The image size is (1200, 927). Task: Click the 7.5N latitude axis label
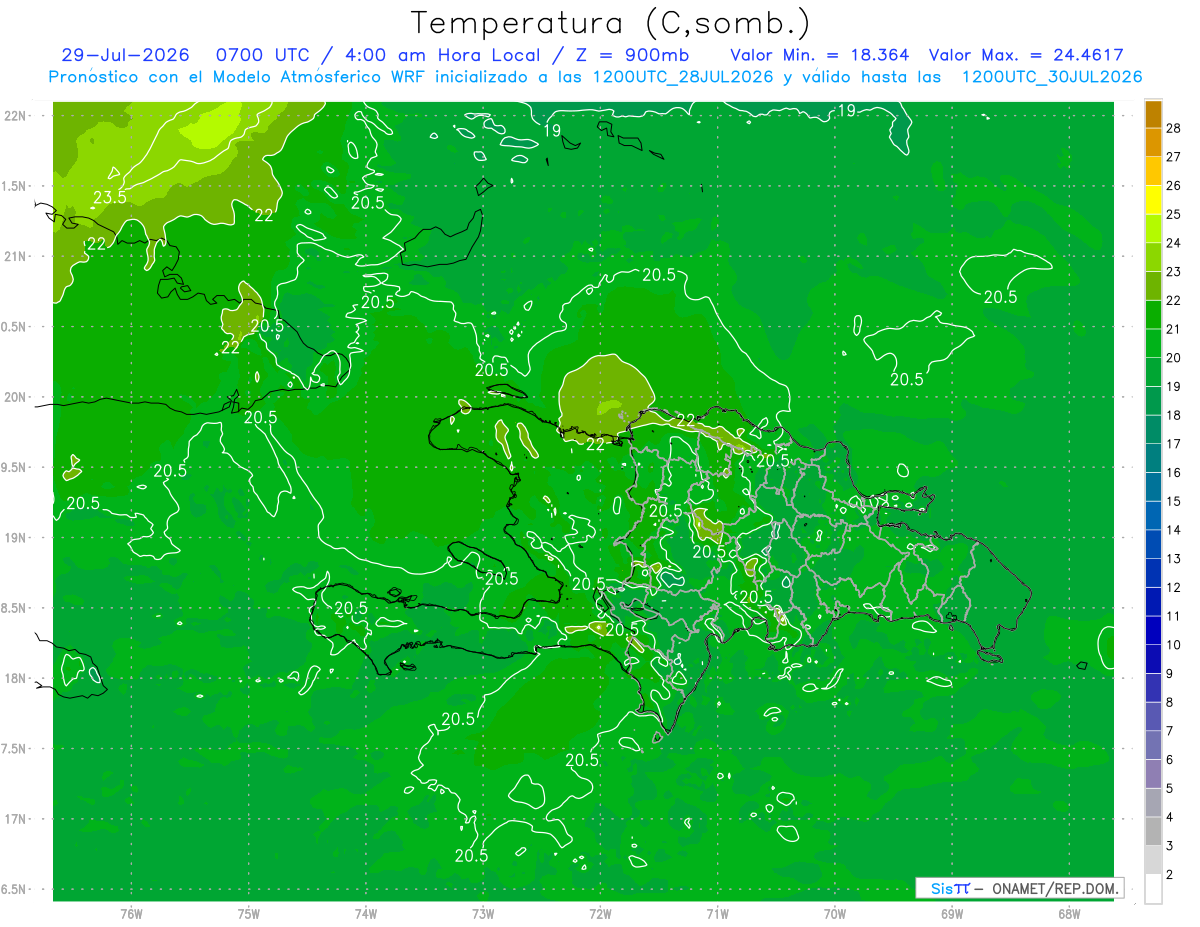click(14, 748)
